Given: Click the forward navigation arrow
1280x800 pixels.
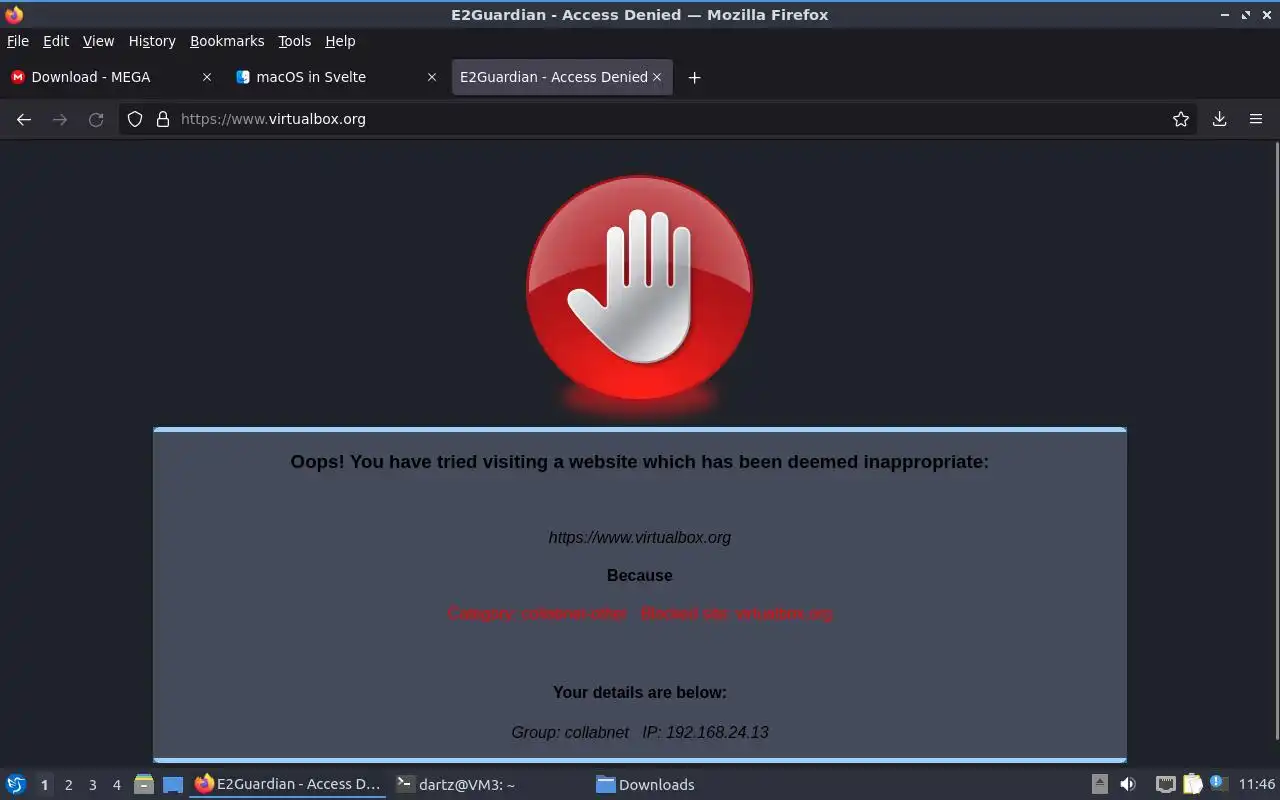Looking at the screenshot, I should pos(60,119).
